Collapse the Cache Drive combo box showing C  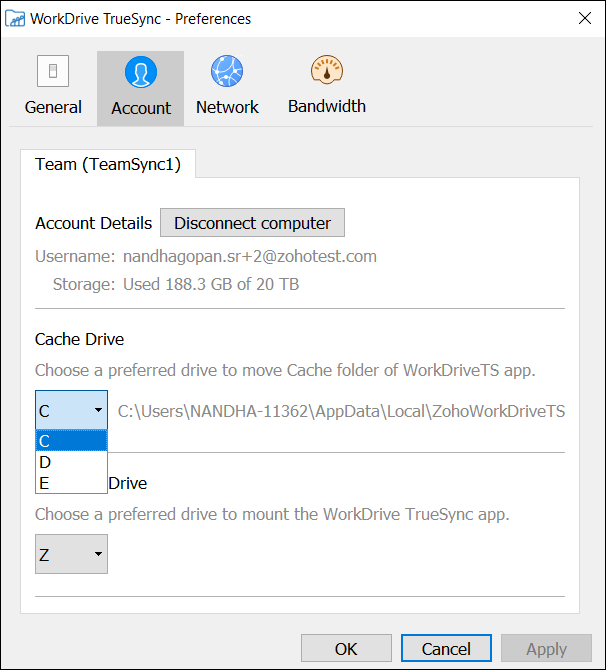point(71,411)
